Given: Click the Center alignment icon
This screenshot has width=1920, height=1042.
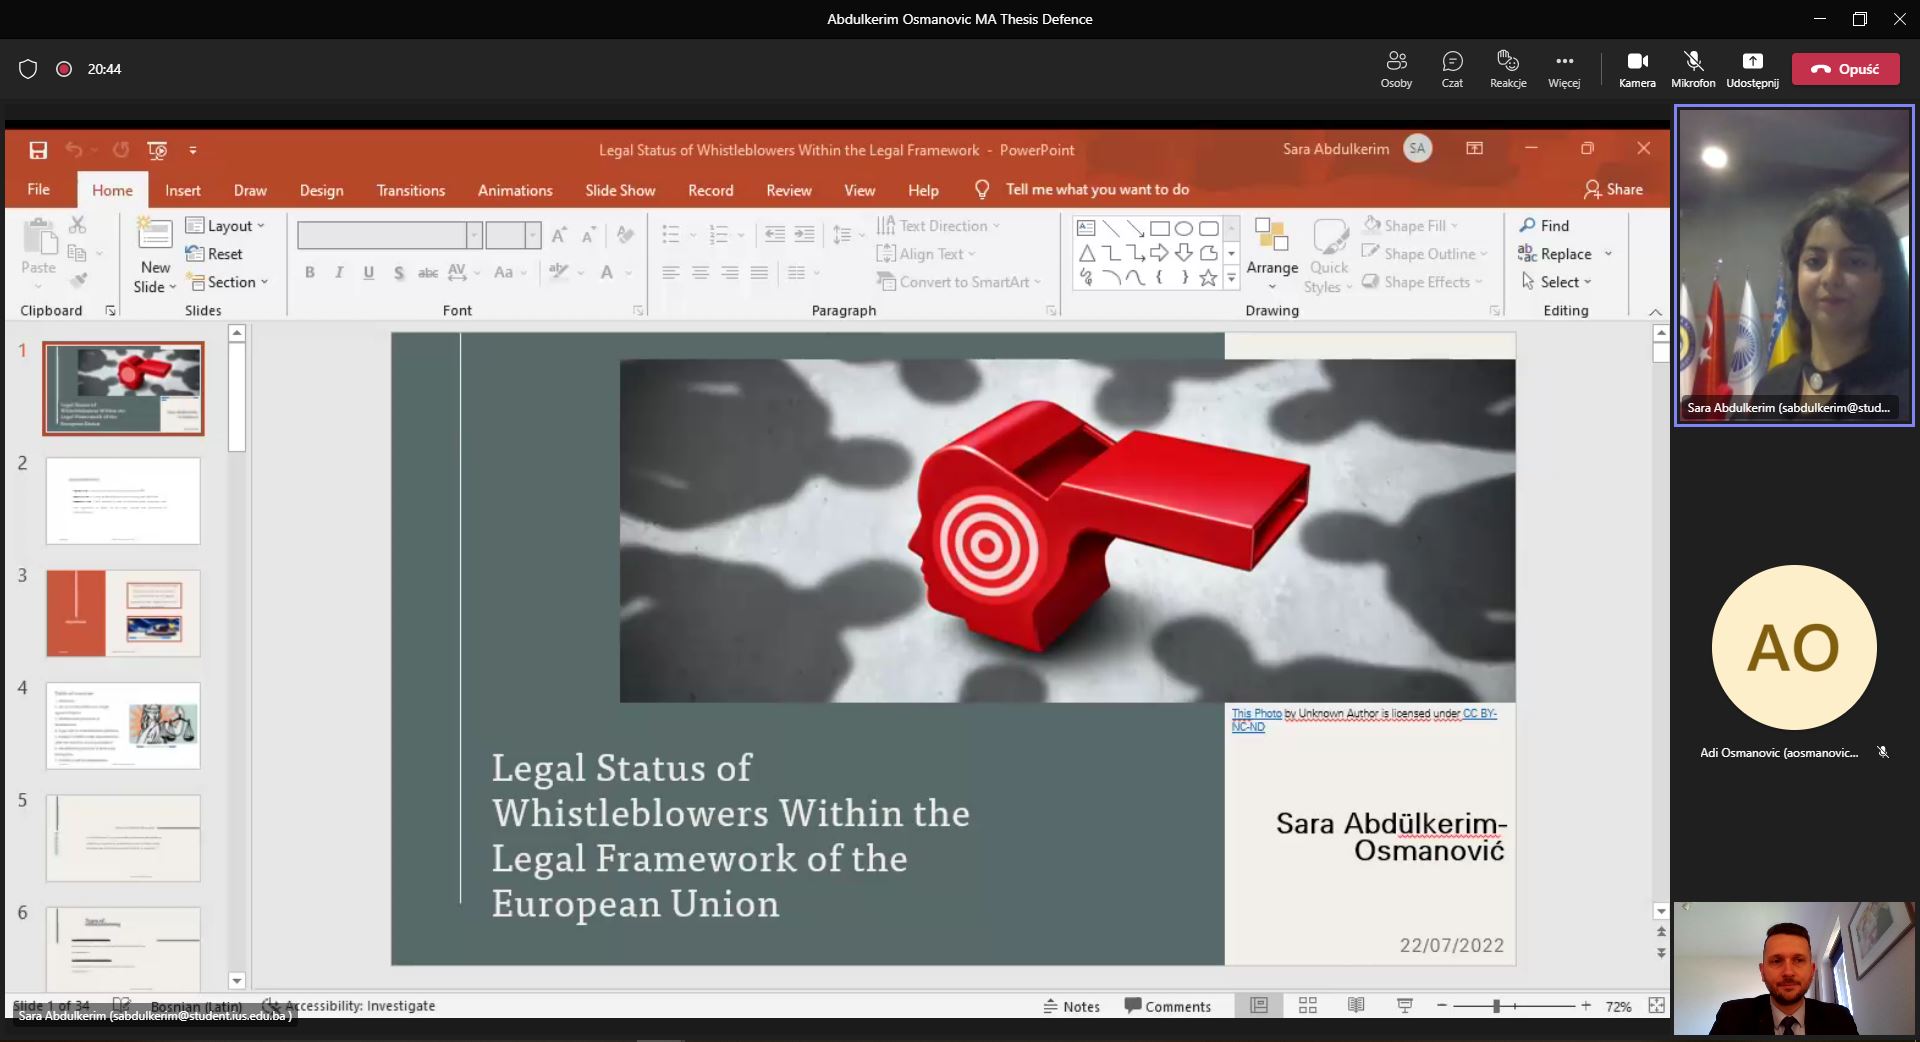Looking at the screenshot, I should [x=700, y=272].
